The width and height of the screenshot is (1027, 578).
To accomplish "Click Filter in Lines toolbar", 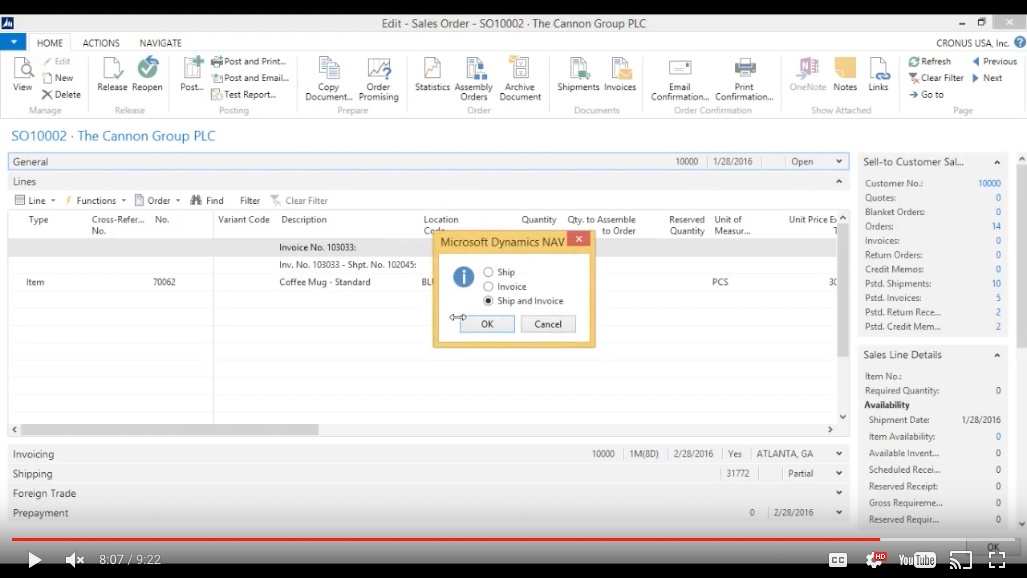I will (x=250, y=201).
